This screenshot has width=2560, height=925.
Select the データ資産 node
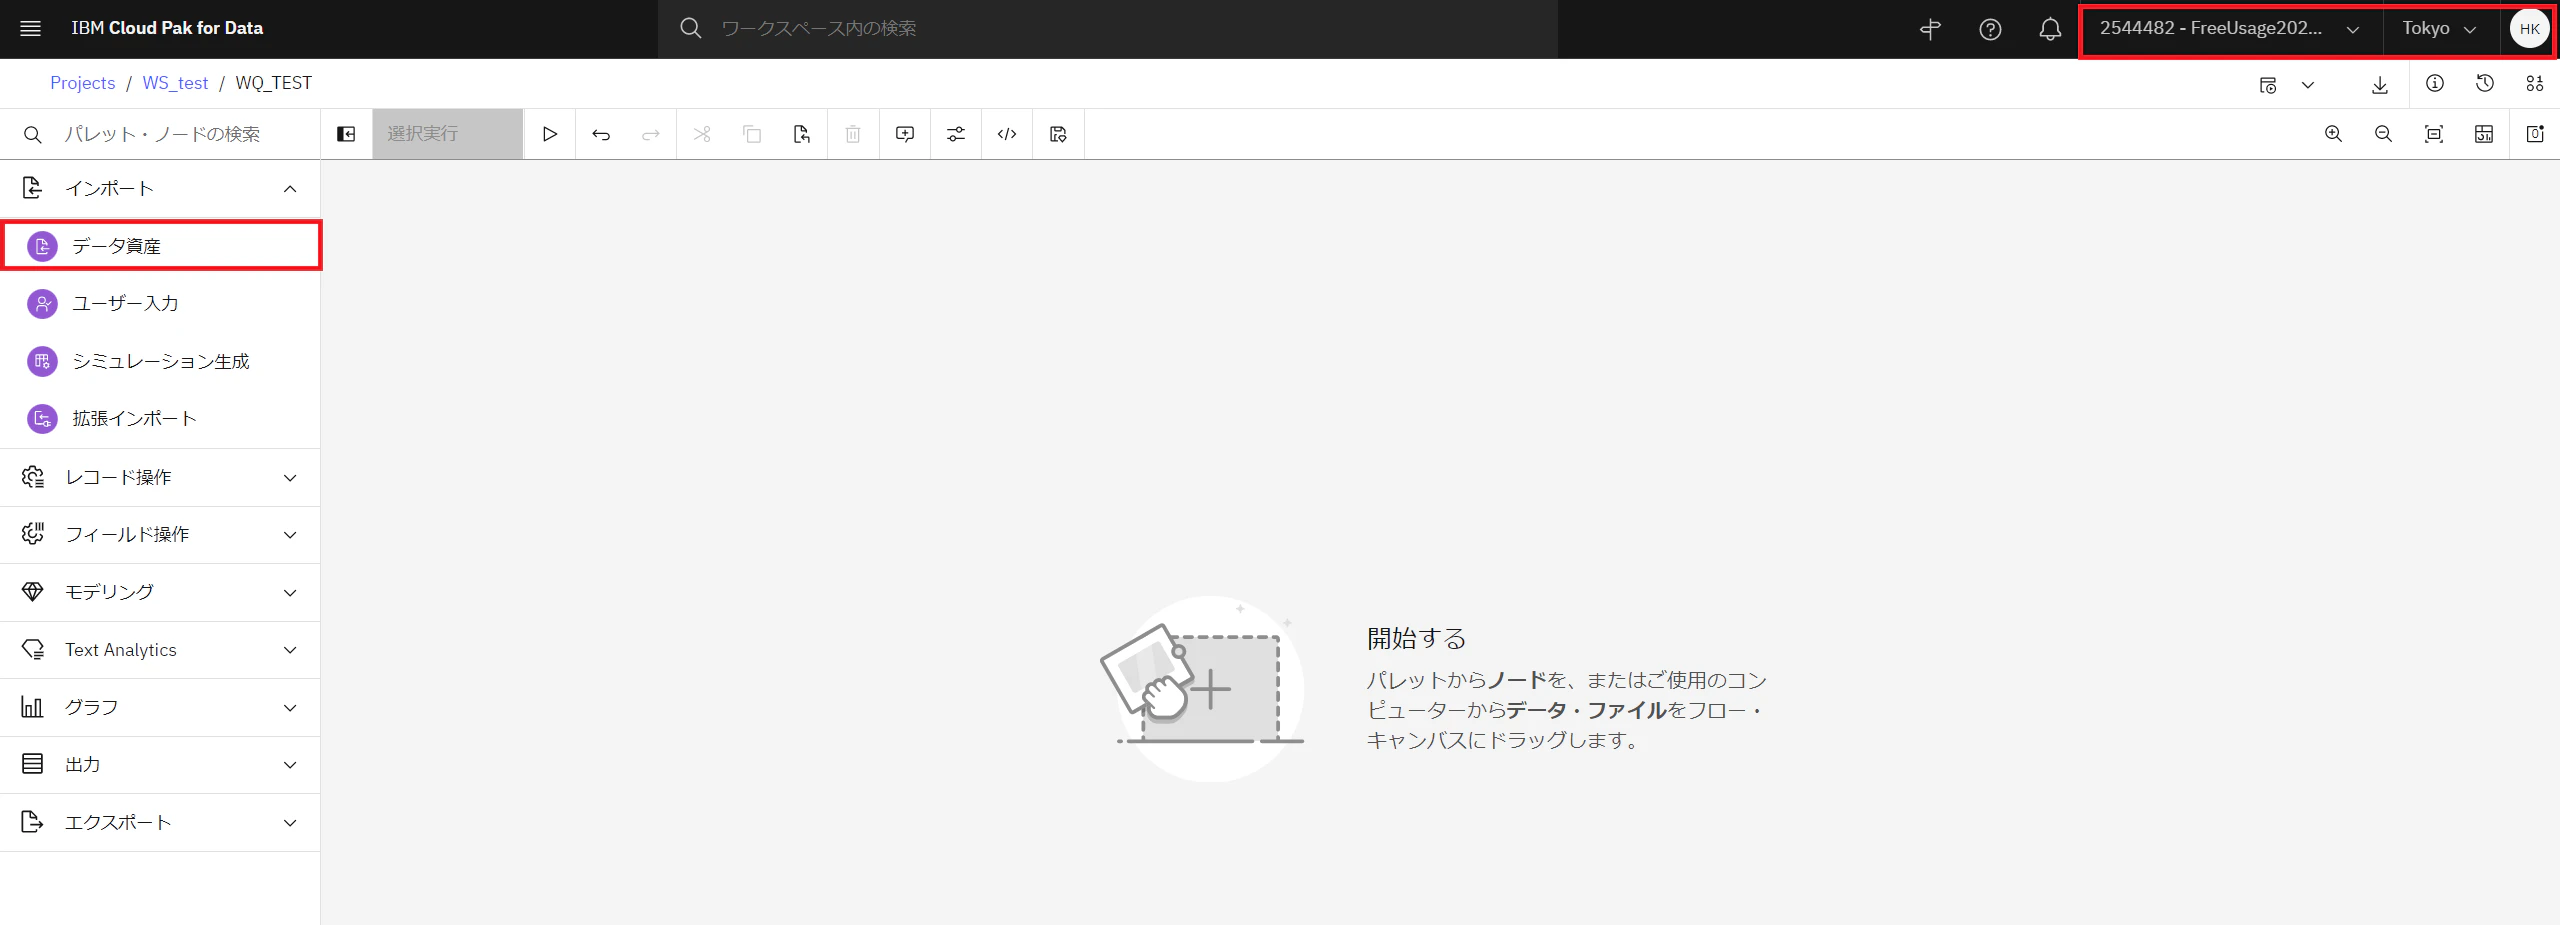click(160, 246)
